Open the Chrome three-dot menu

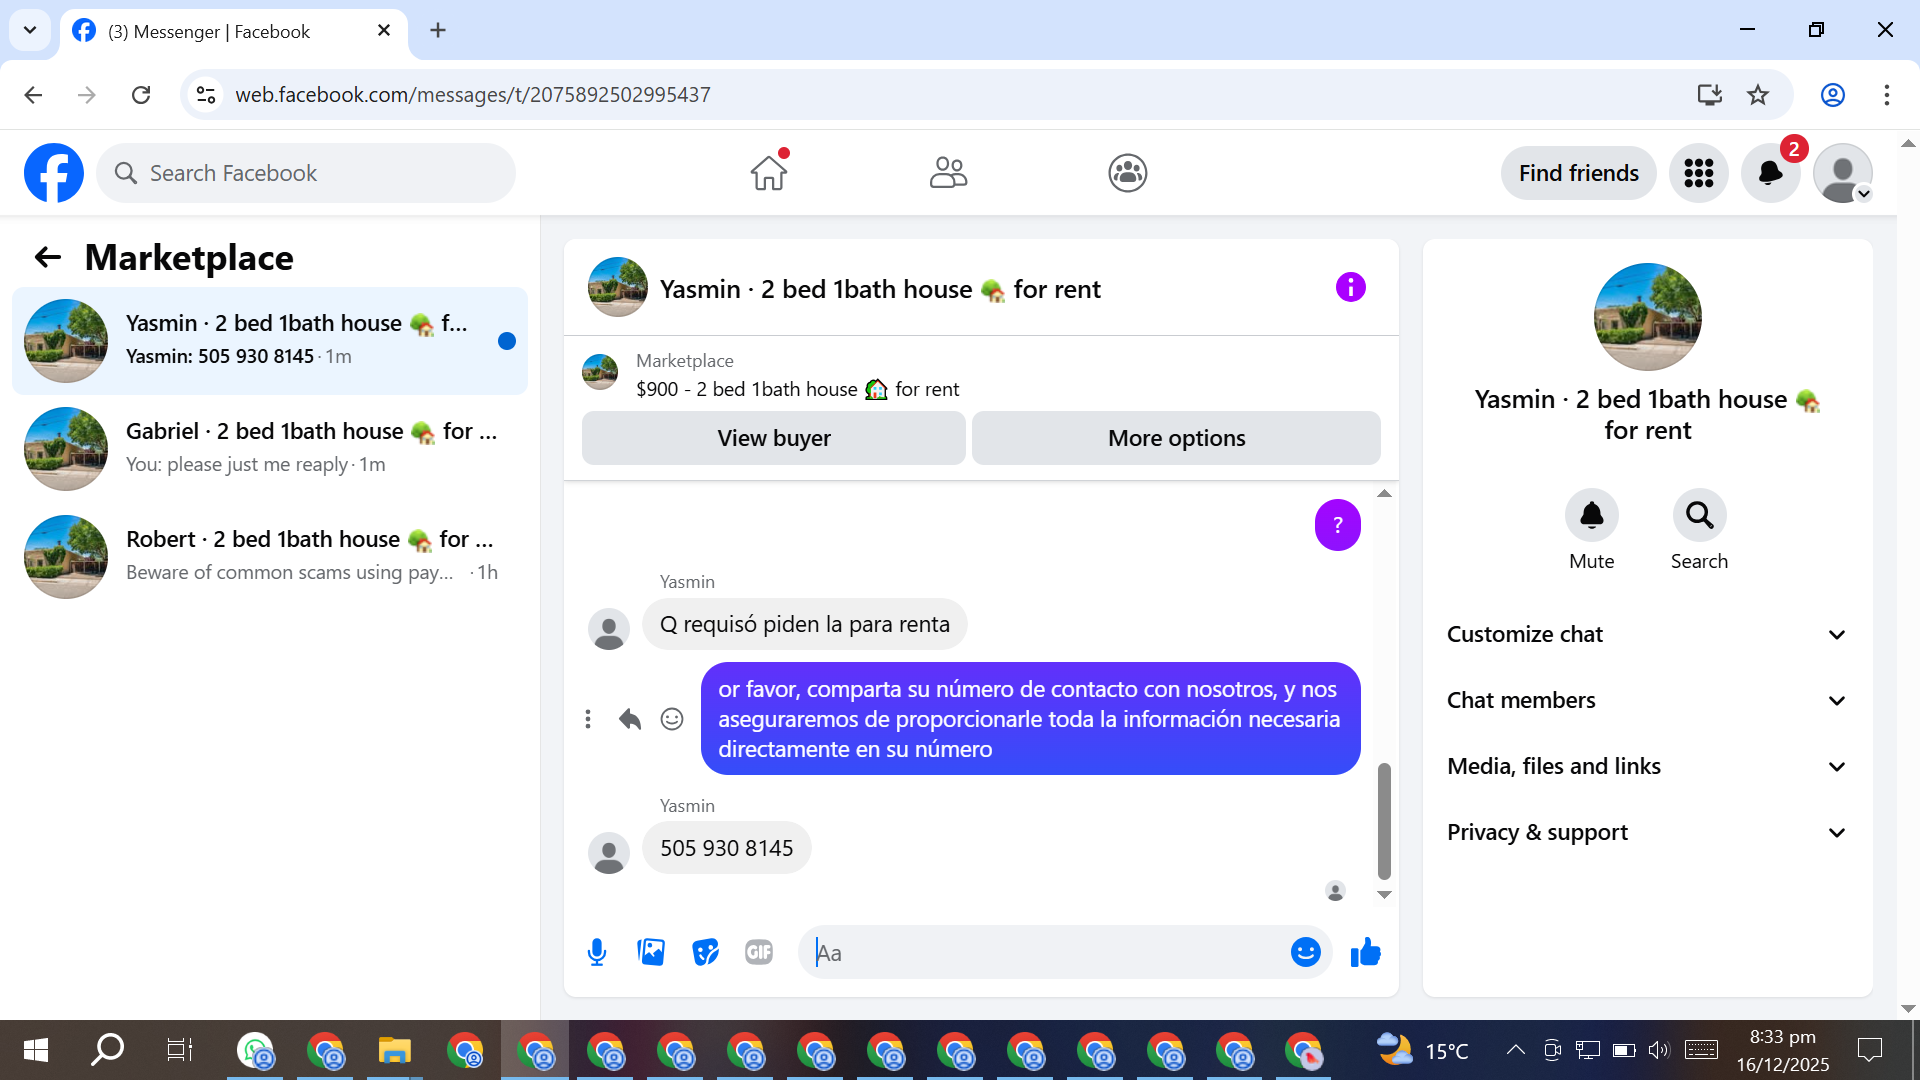pos(1886,95)
